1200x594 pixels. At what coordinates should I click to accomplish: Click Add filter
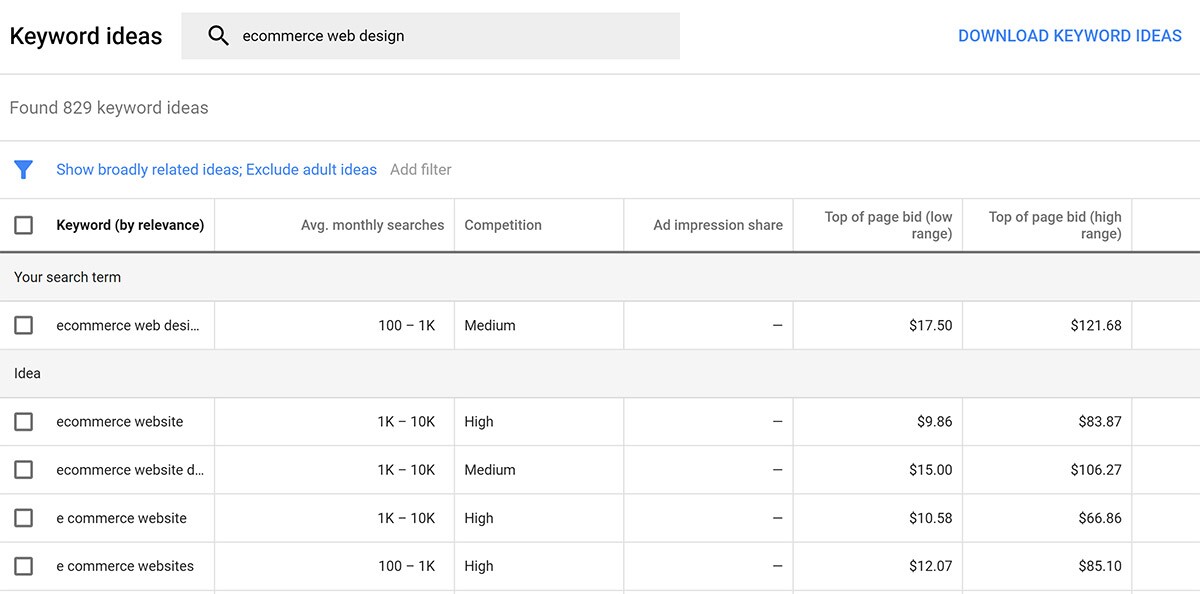(420, 170)
